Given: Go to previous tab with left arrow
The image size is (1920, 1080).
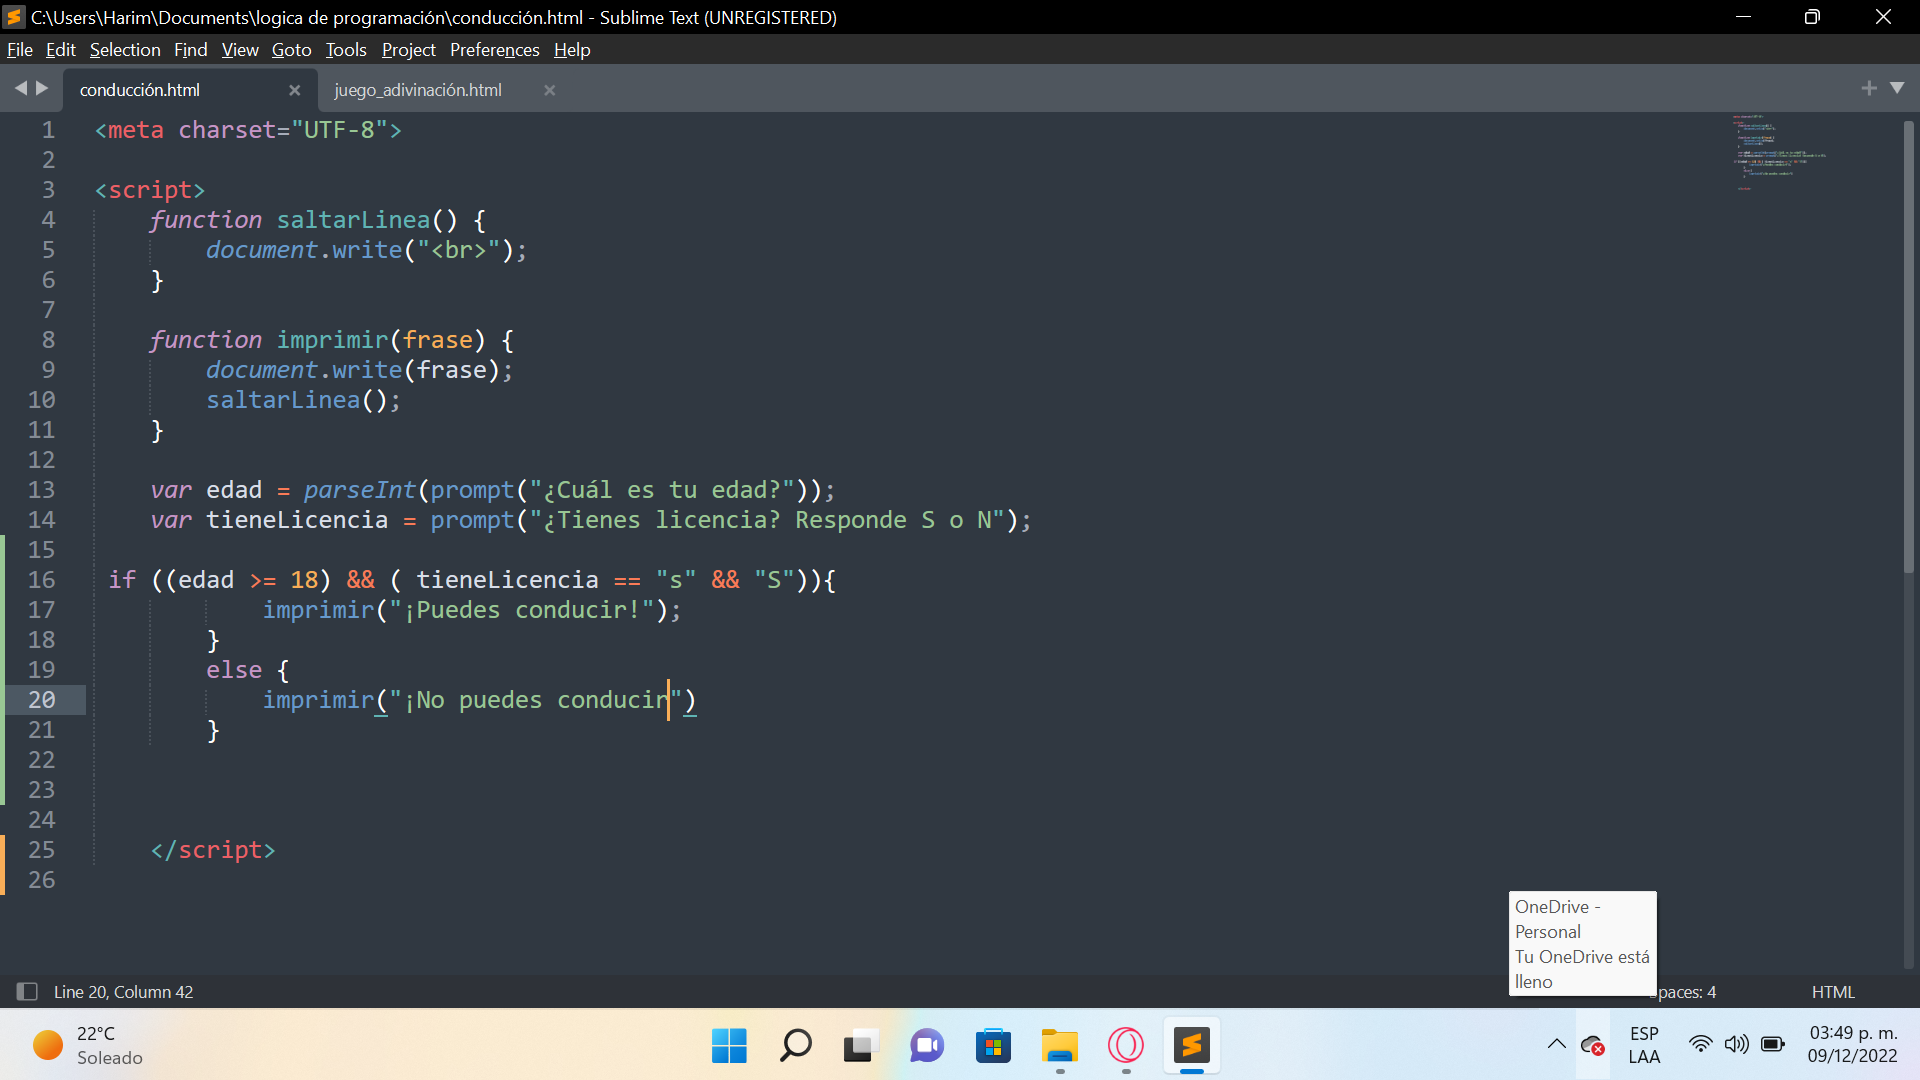Looking at the screenshot, I should 20,88.
